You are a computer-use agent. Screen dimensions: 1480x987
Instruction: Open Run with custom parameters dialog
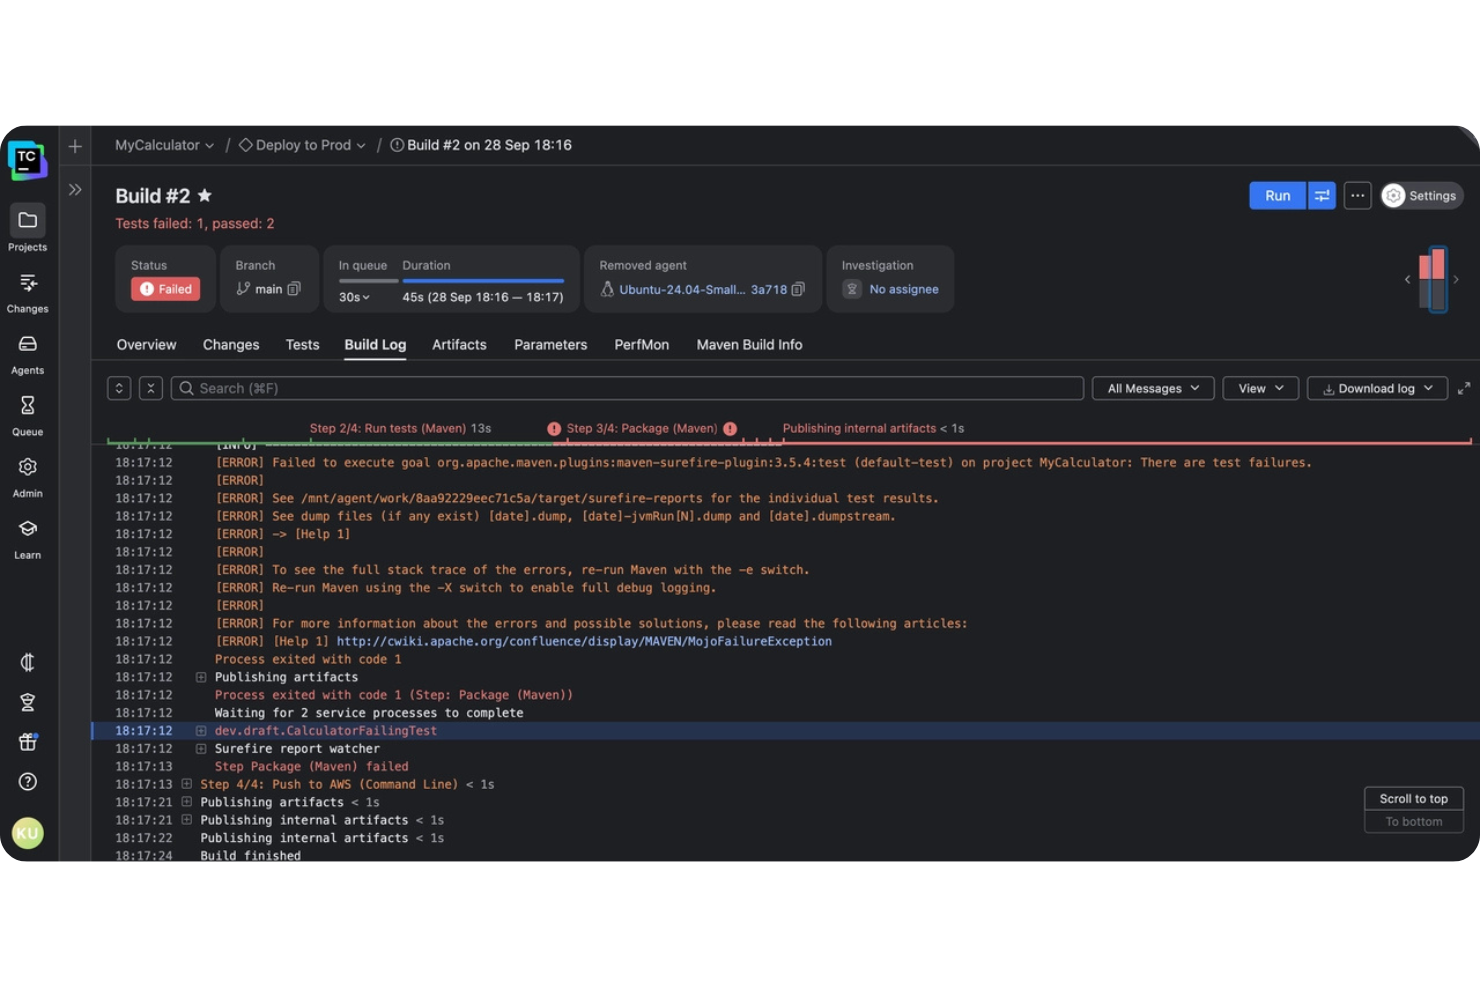pos(1322,195)
